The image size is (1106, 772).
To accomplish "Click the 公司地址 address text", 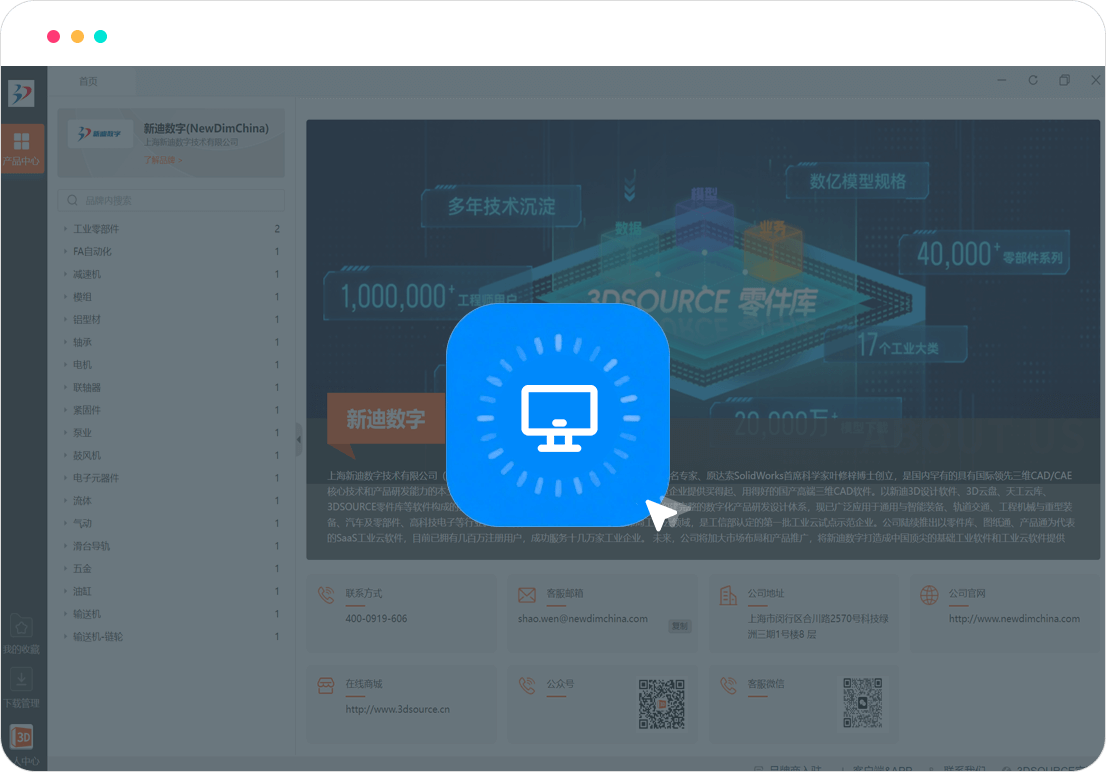I will click(x=818, y=627).
